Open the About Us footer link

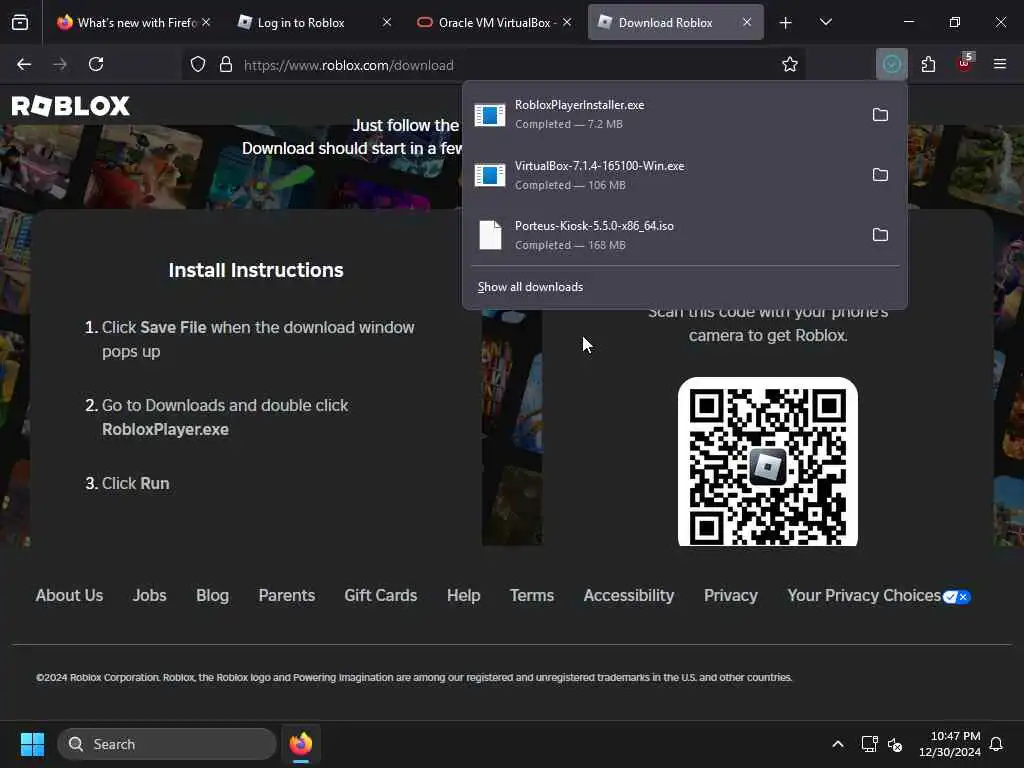[x=69, y=596]
